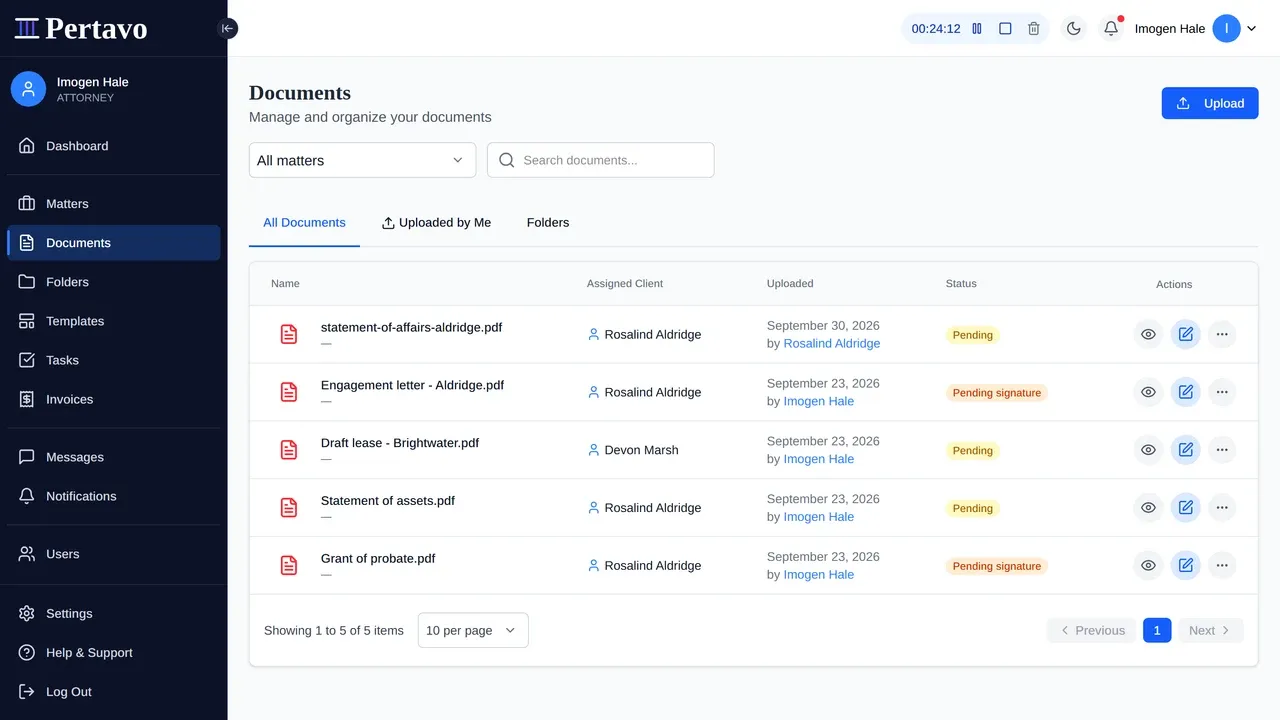Select the All Documents tab
The image size is (1280, 720).
point(304,222)
